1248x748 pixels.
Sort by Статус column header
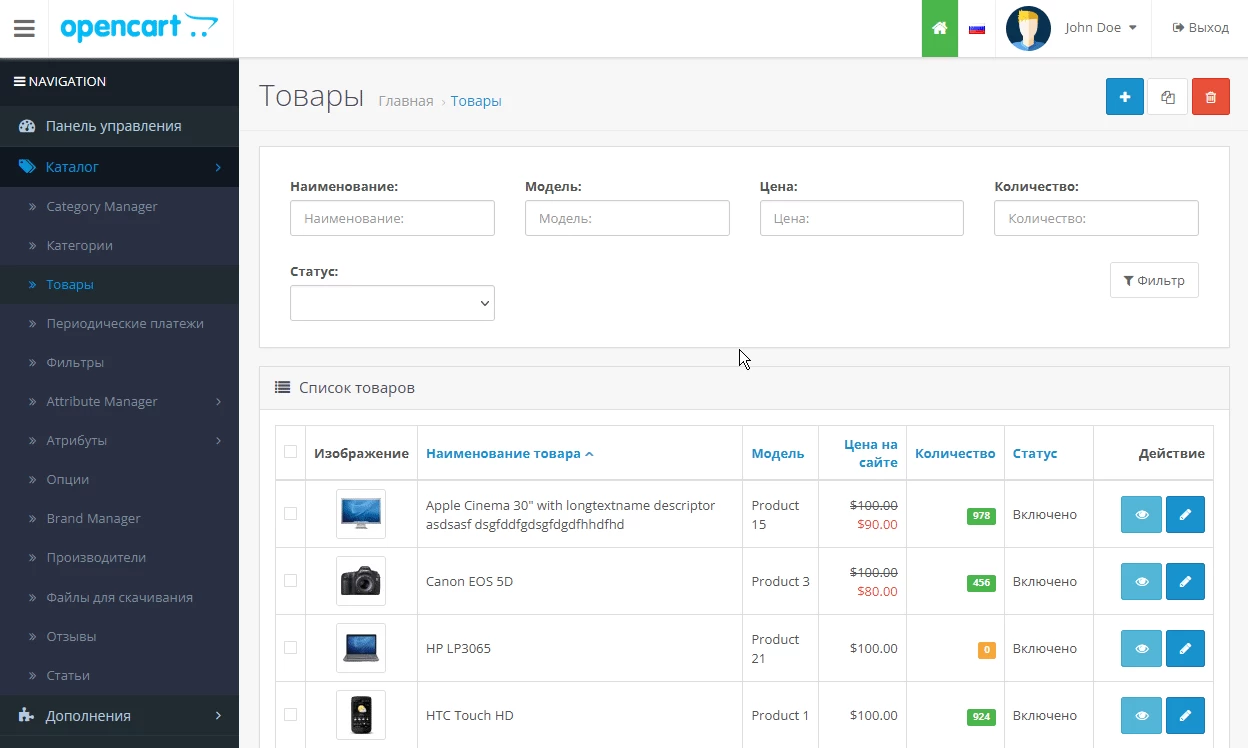point(1035,453)
